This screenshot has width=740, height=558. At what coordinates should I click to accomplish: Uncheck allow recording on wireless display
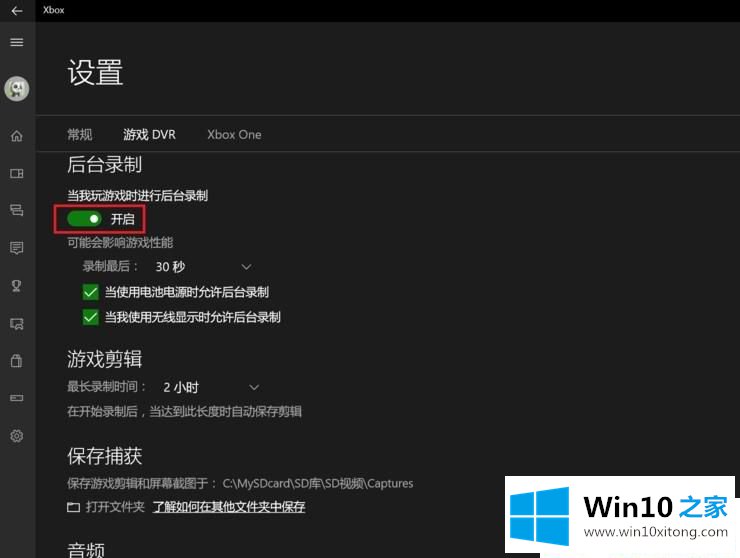click(91, 317)
